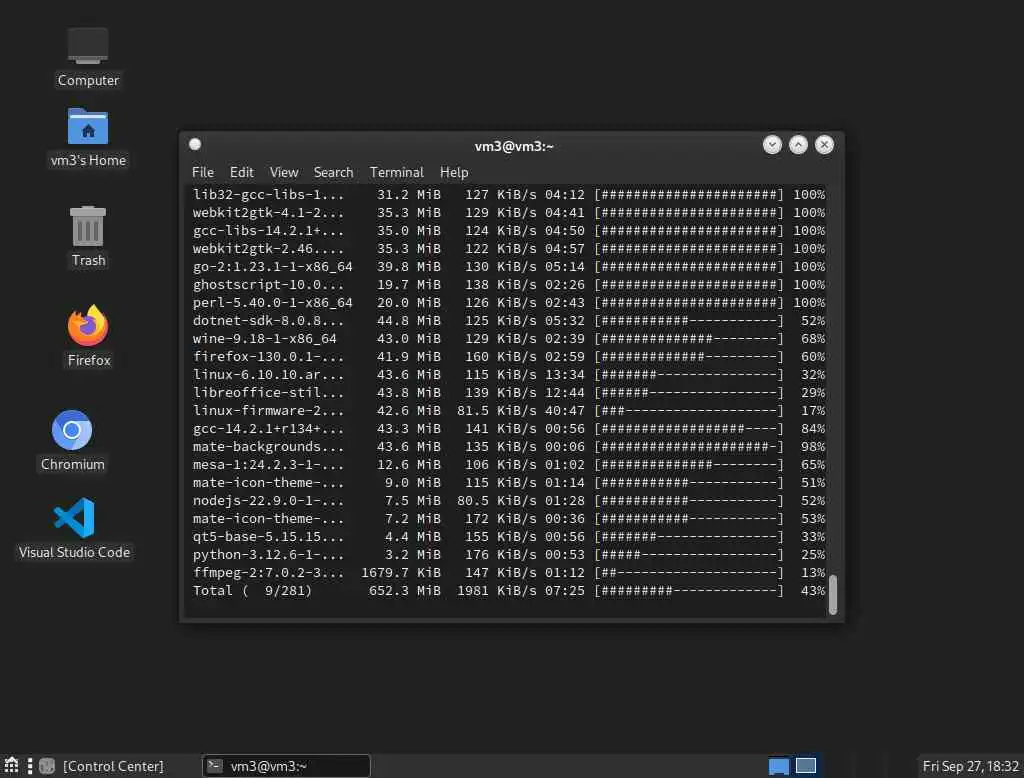Open the Edit menu in terminal
The image size is (1024, 778).
pyautogui.click(x=241, y=172)
